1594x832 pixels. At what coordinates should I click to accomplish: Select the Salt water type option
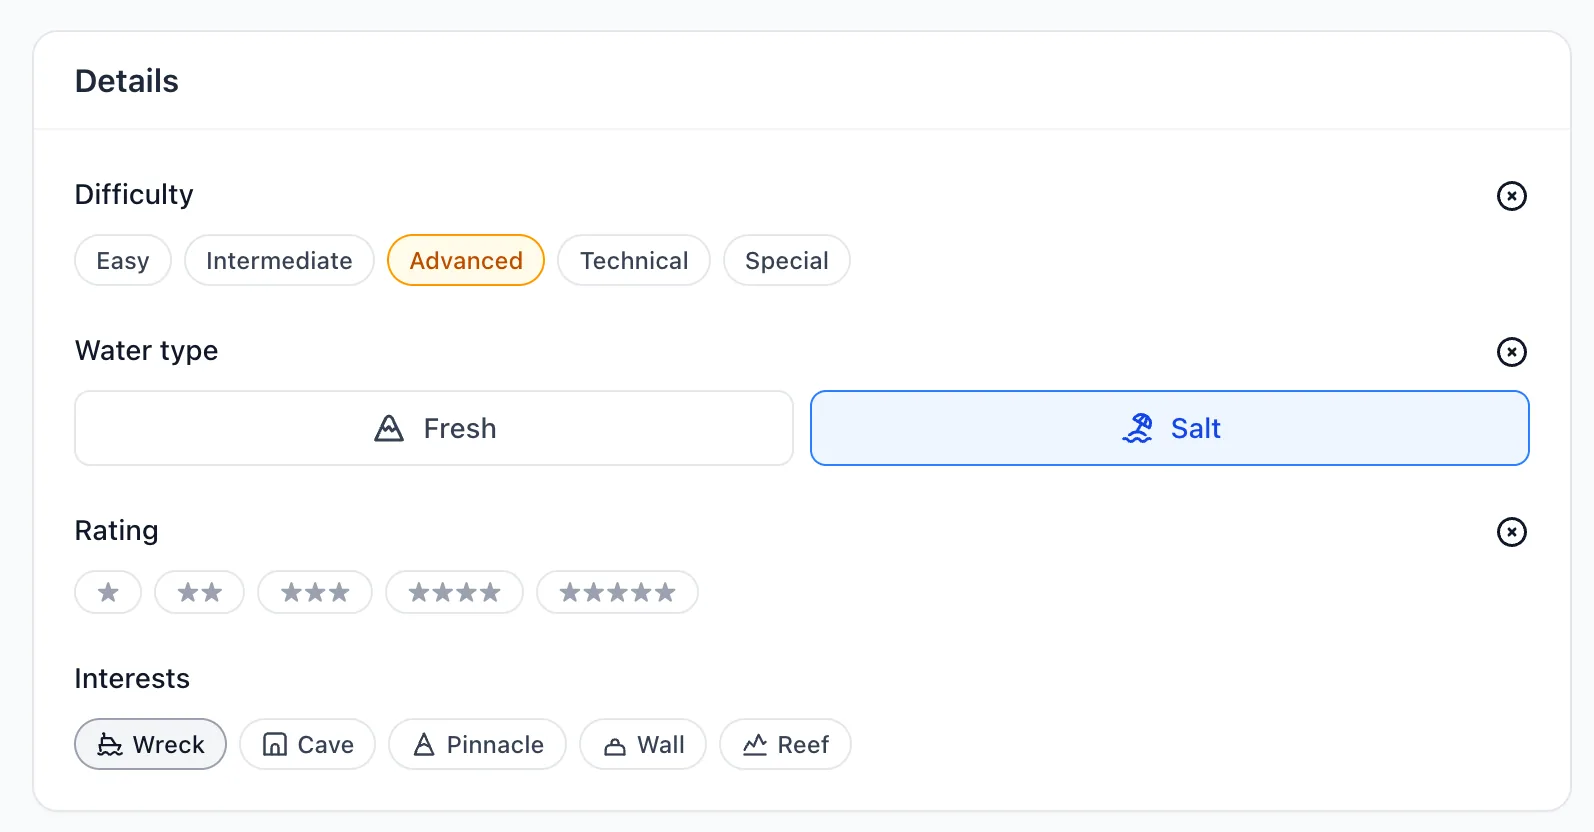pos(1169,428)
